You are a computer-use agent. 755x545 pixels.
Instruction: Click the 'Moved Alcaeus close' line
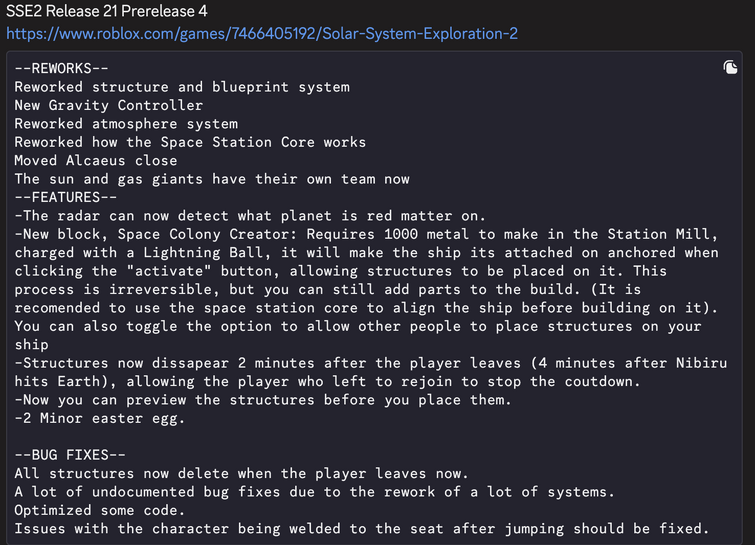coord(96,160)
